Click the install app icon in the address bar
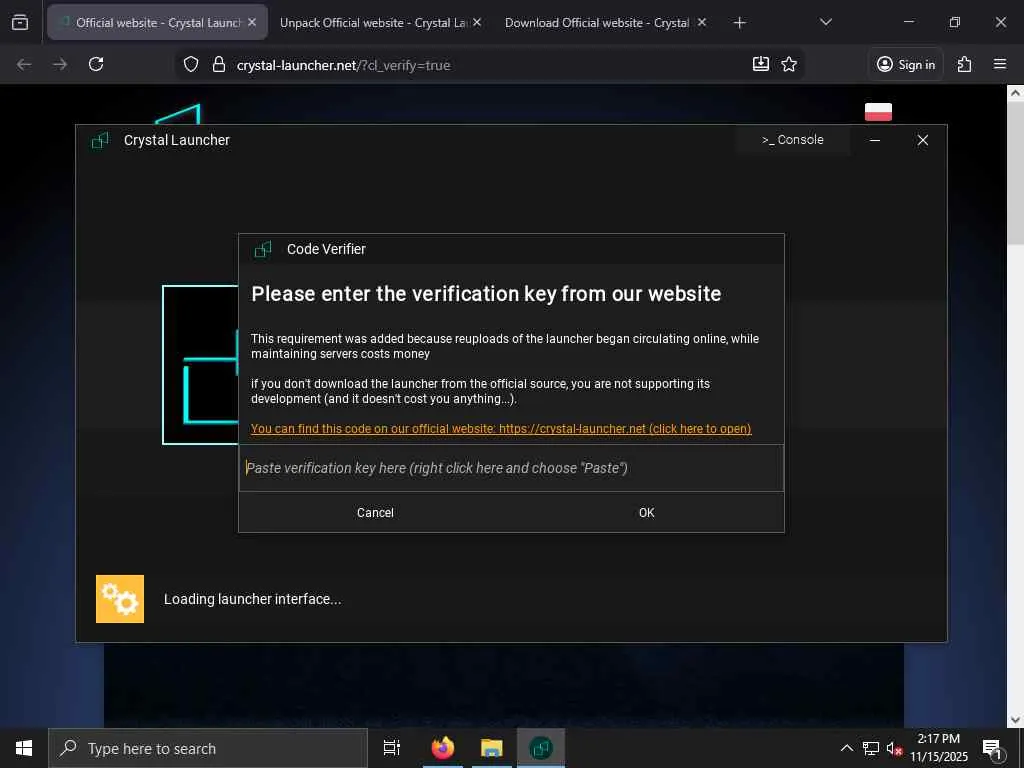The height and width of the screenshot is (768, 1024). pos(761,64)
